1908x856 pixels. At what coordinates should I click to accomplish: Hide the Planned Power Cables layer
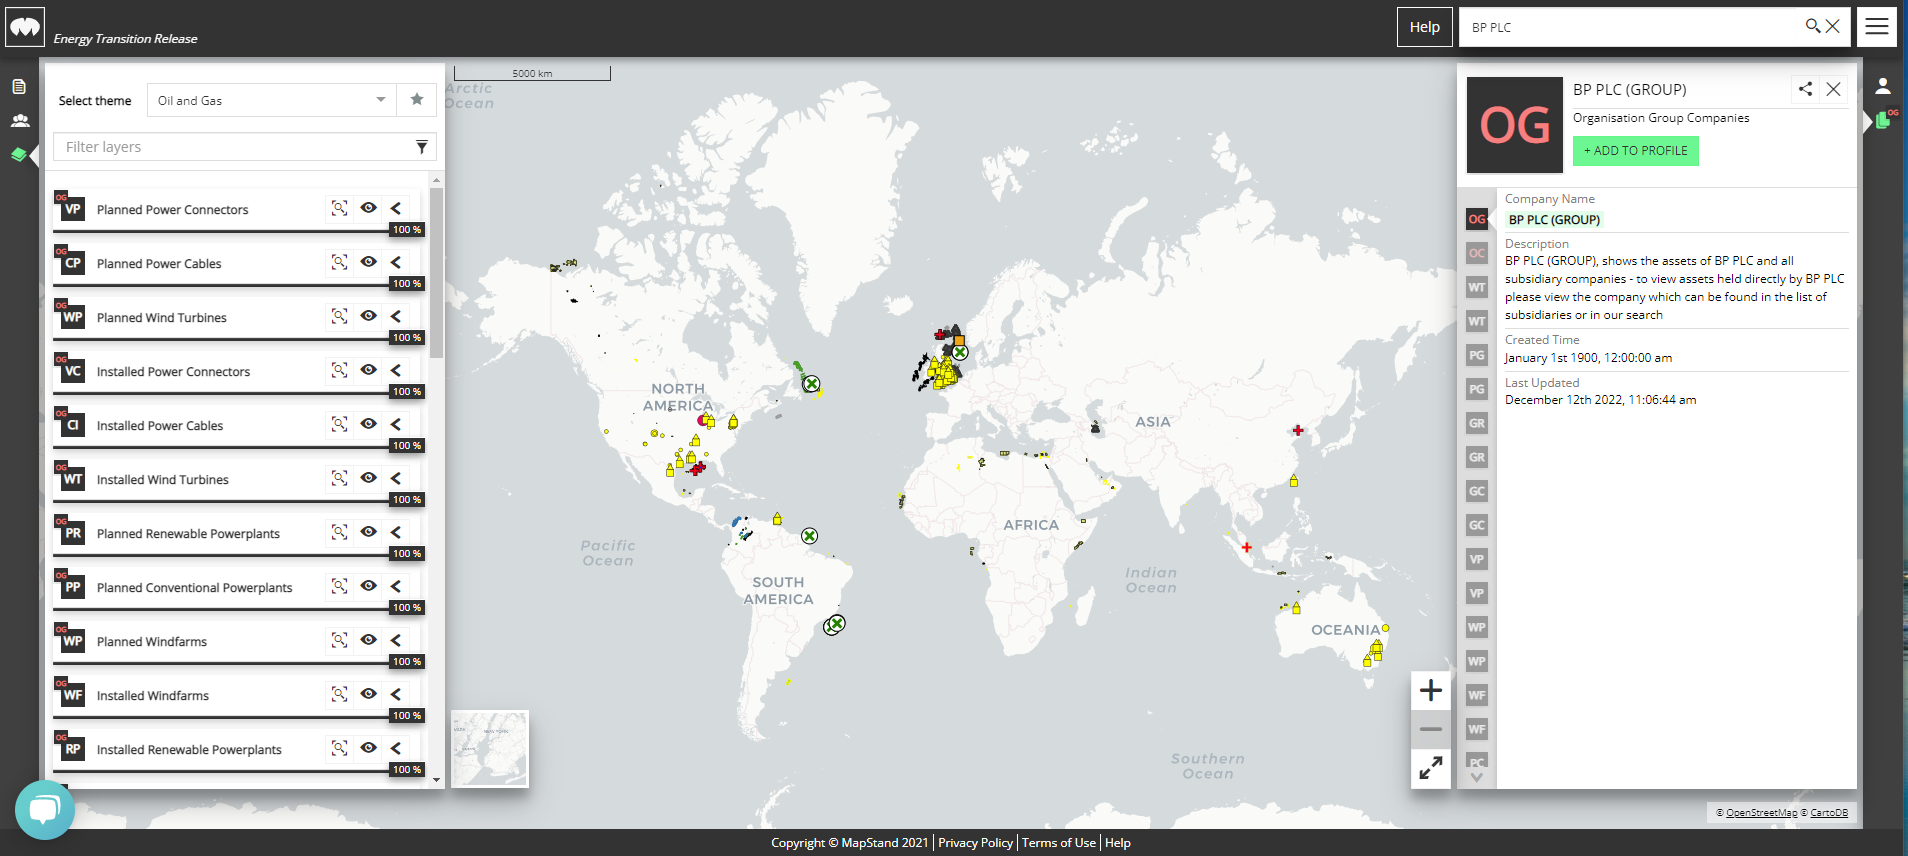(369, 262)
